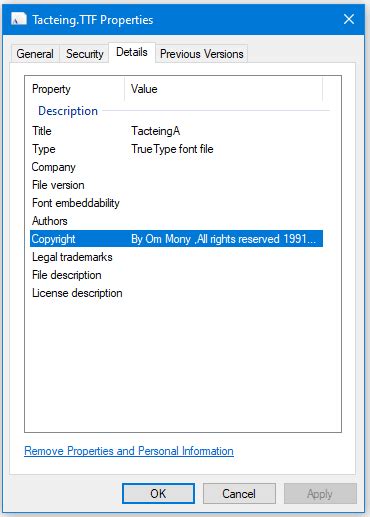The height and width of the screenshot is (517, 370).
Task: Click the Value column header
Action: tap(223, 89)
